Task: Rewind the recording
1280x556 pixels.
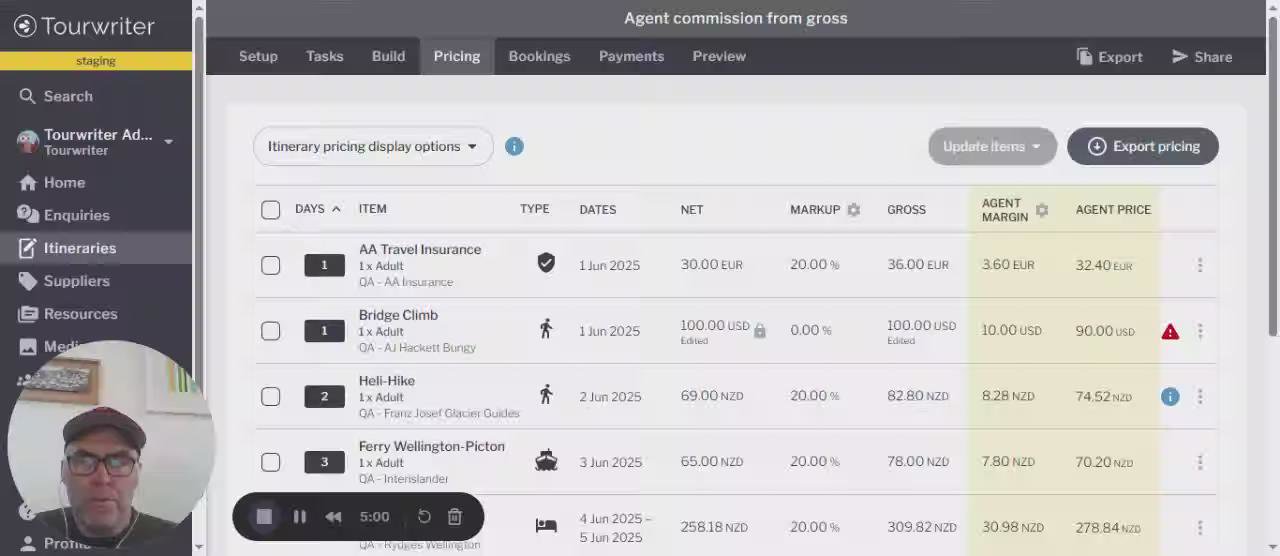Action: coord(333,517)
